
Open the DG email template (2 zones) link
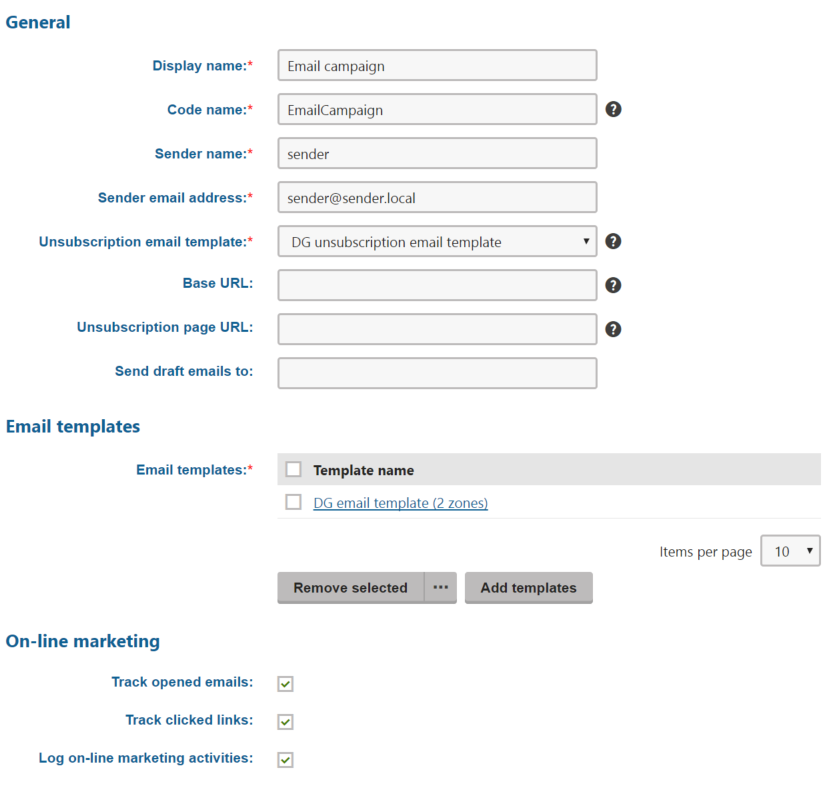click(x=400, y=503)
